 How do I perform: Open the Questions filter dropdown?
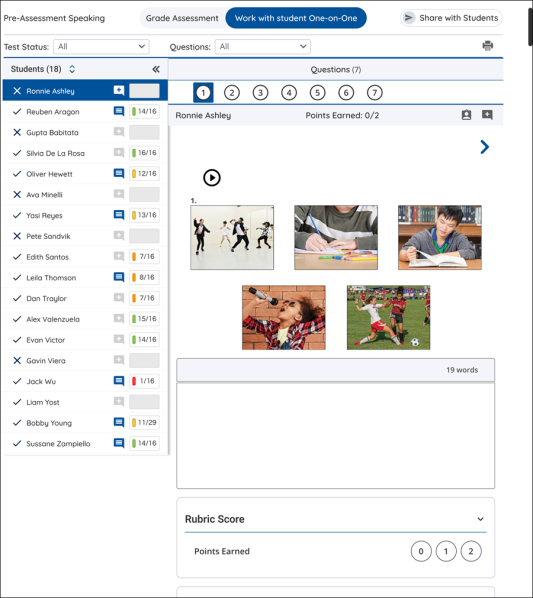coord(263,47)
